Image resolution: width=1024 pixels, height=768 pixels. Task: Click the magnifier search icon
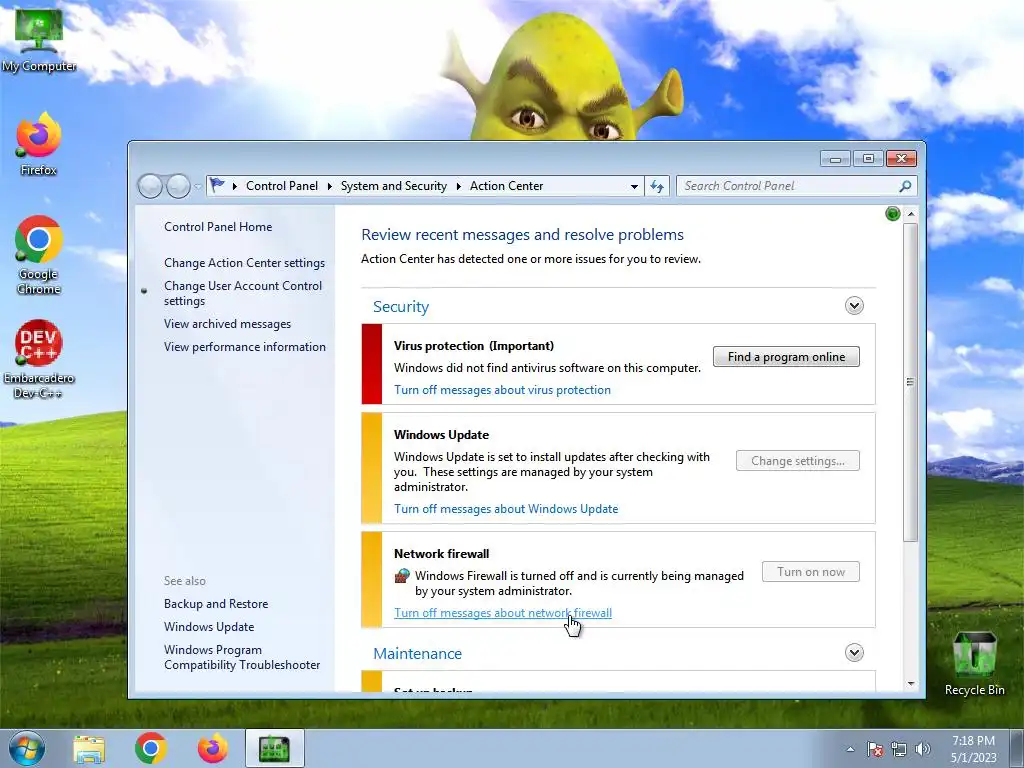(905, 186)
